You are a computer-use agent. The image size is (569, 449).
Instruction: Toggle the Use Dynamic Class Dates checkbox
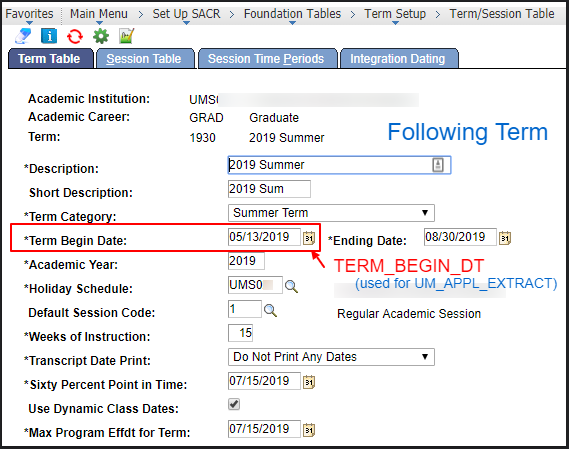234,404
